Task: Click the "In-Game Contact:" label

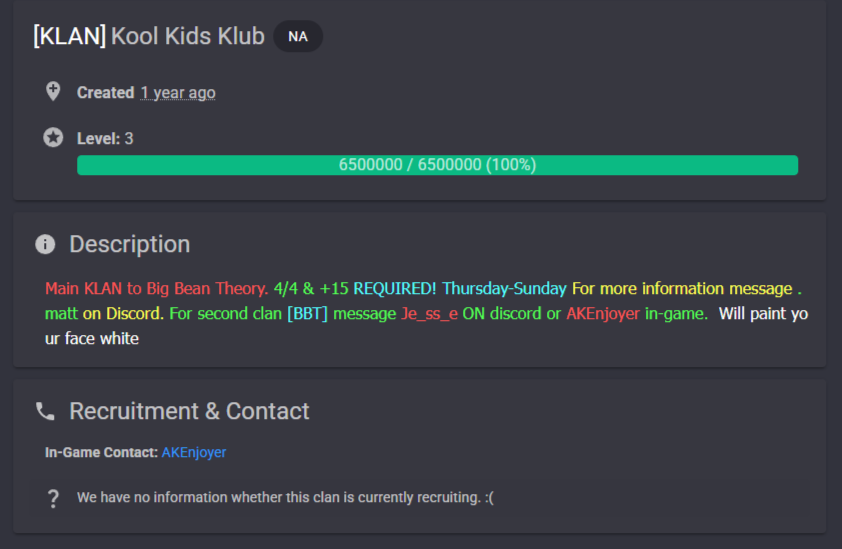Action: click(x=101, y=452)
